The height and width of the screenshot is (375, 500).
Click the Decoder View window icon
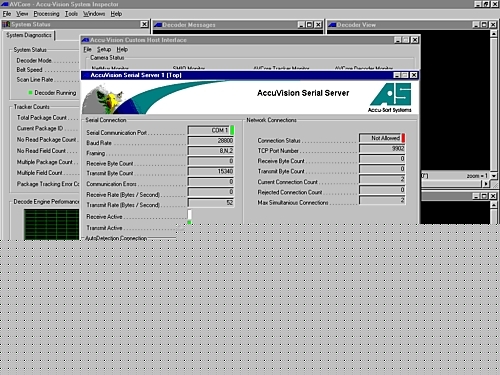332,25
